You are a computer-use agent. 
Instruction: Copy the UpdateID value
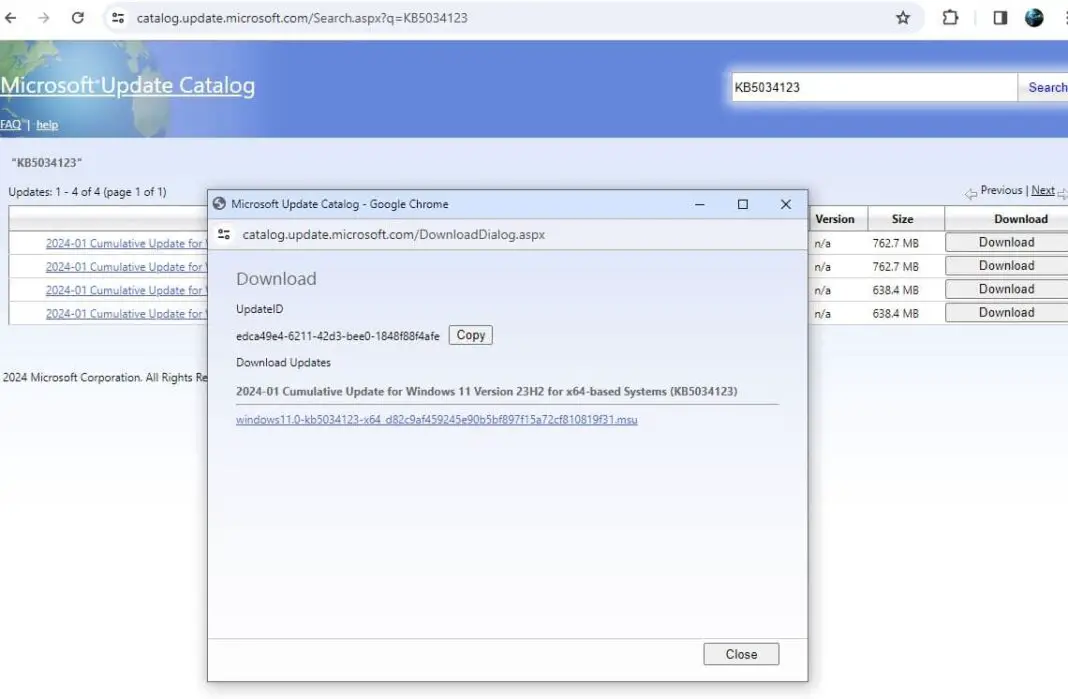pyautogui.click(x=470, y=335)
